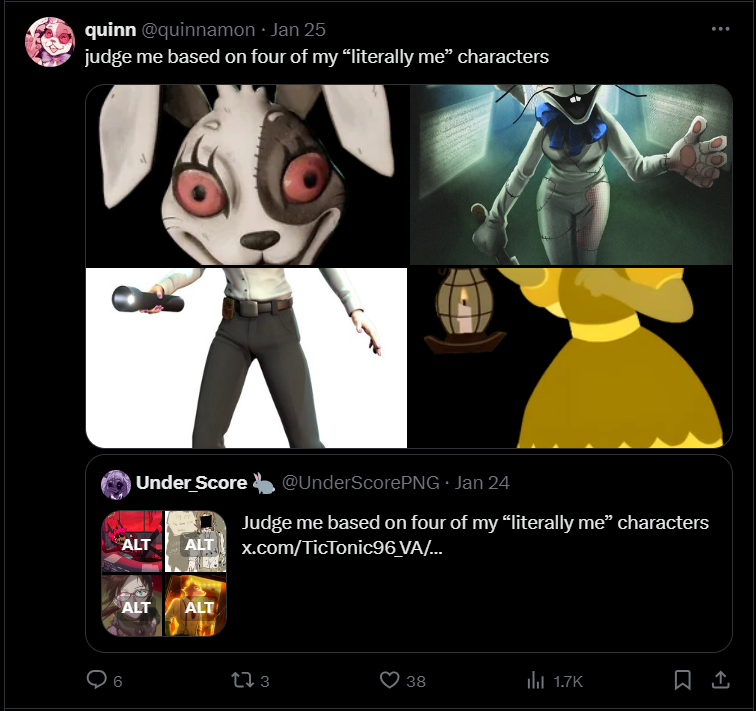Open quinn's display name link
The height and width of the screenshot is (711, 756).
tap(110, 30)
